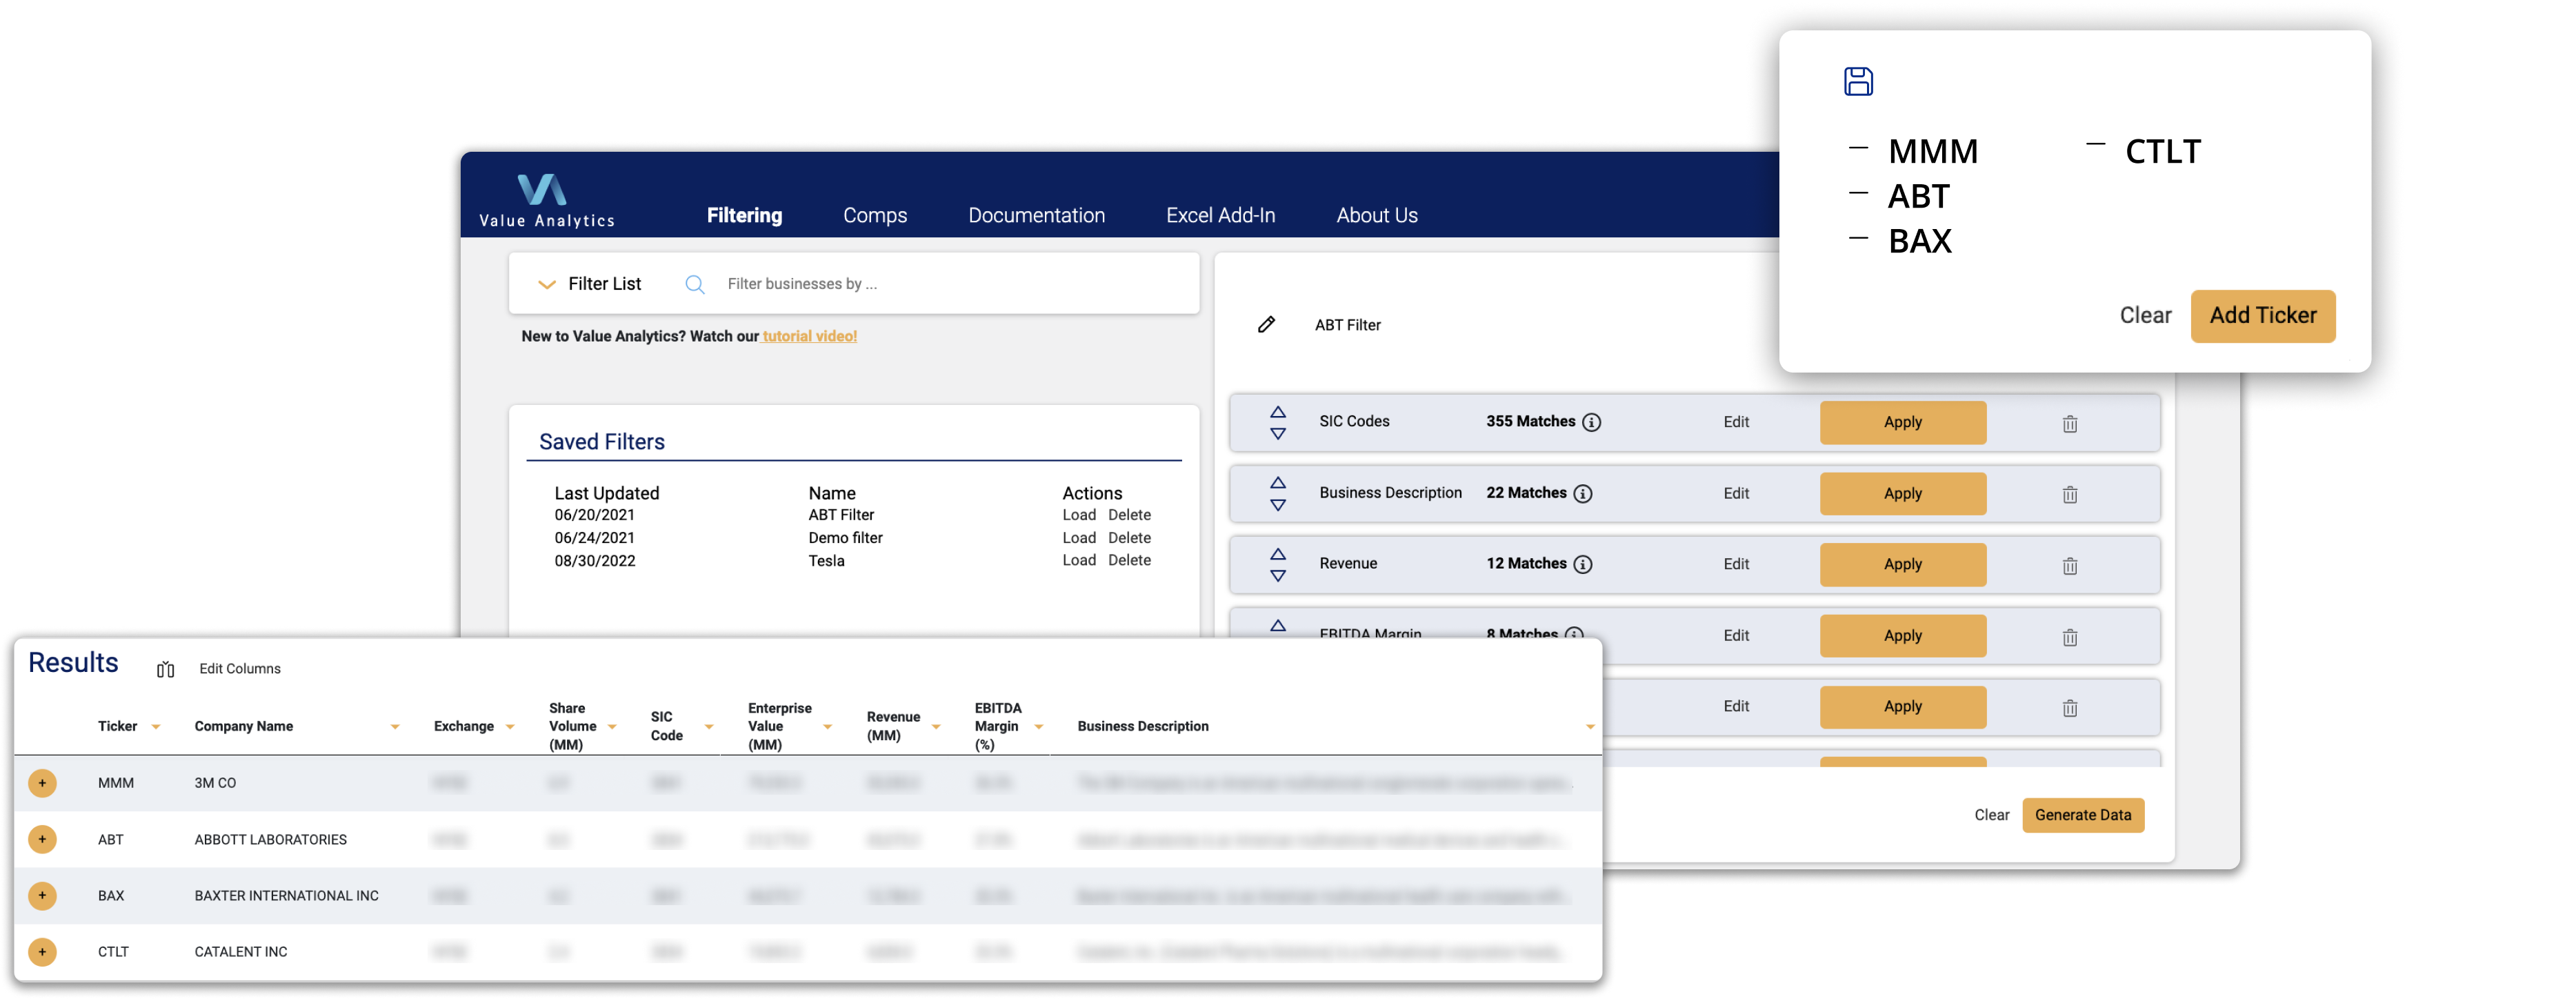Viewport: 2576px width, 999px height.
Task: Expand the Abbott Laboratories row
Action: (42, 840)
